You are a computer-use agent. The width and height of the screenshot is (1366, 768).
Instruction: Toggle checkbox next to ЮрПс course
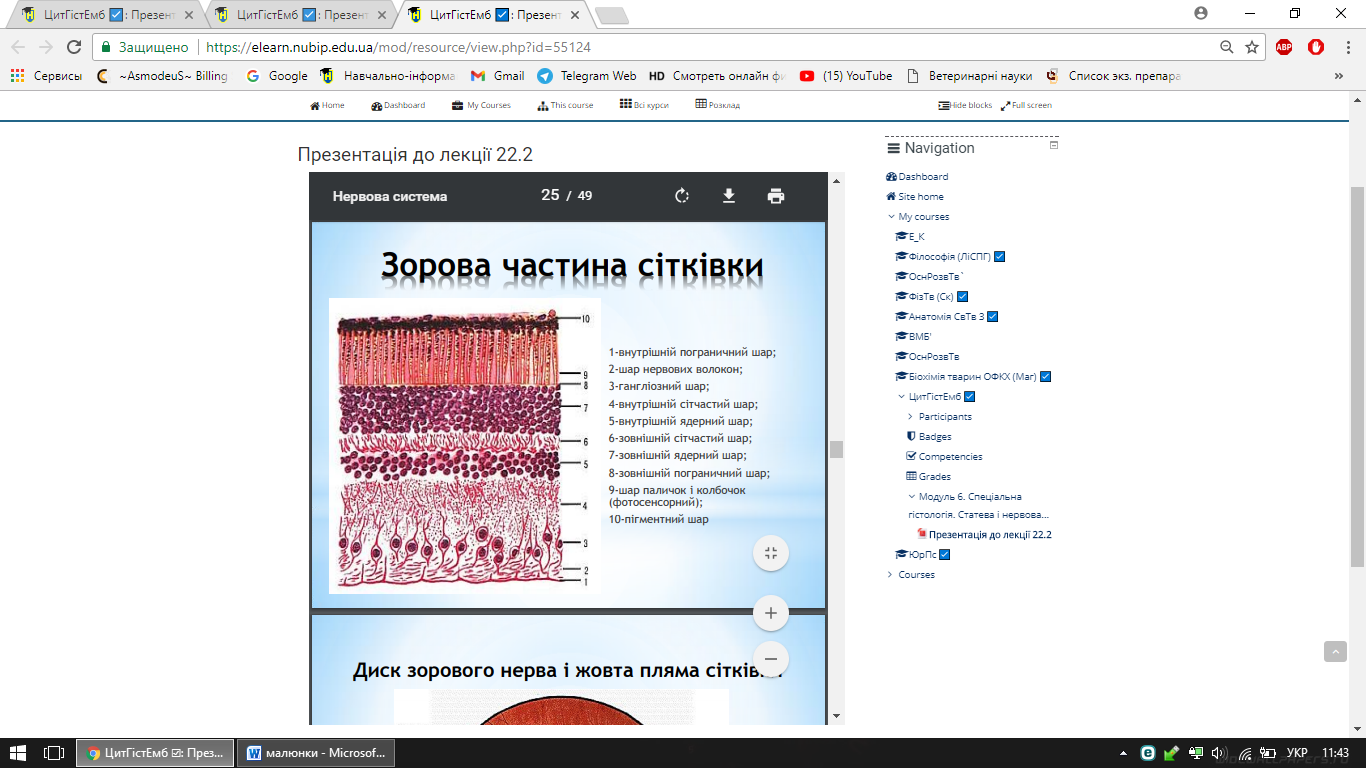(x=945, y=555)
